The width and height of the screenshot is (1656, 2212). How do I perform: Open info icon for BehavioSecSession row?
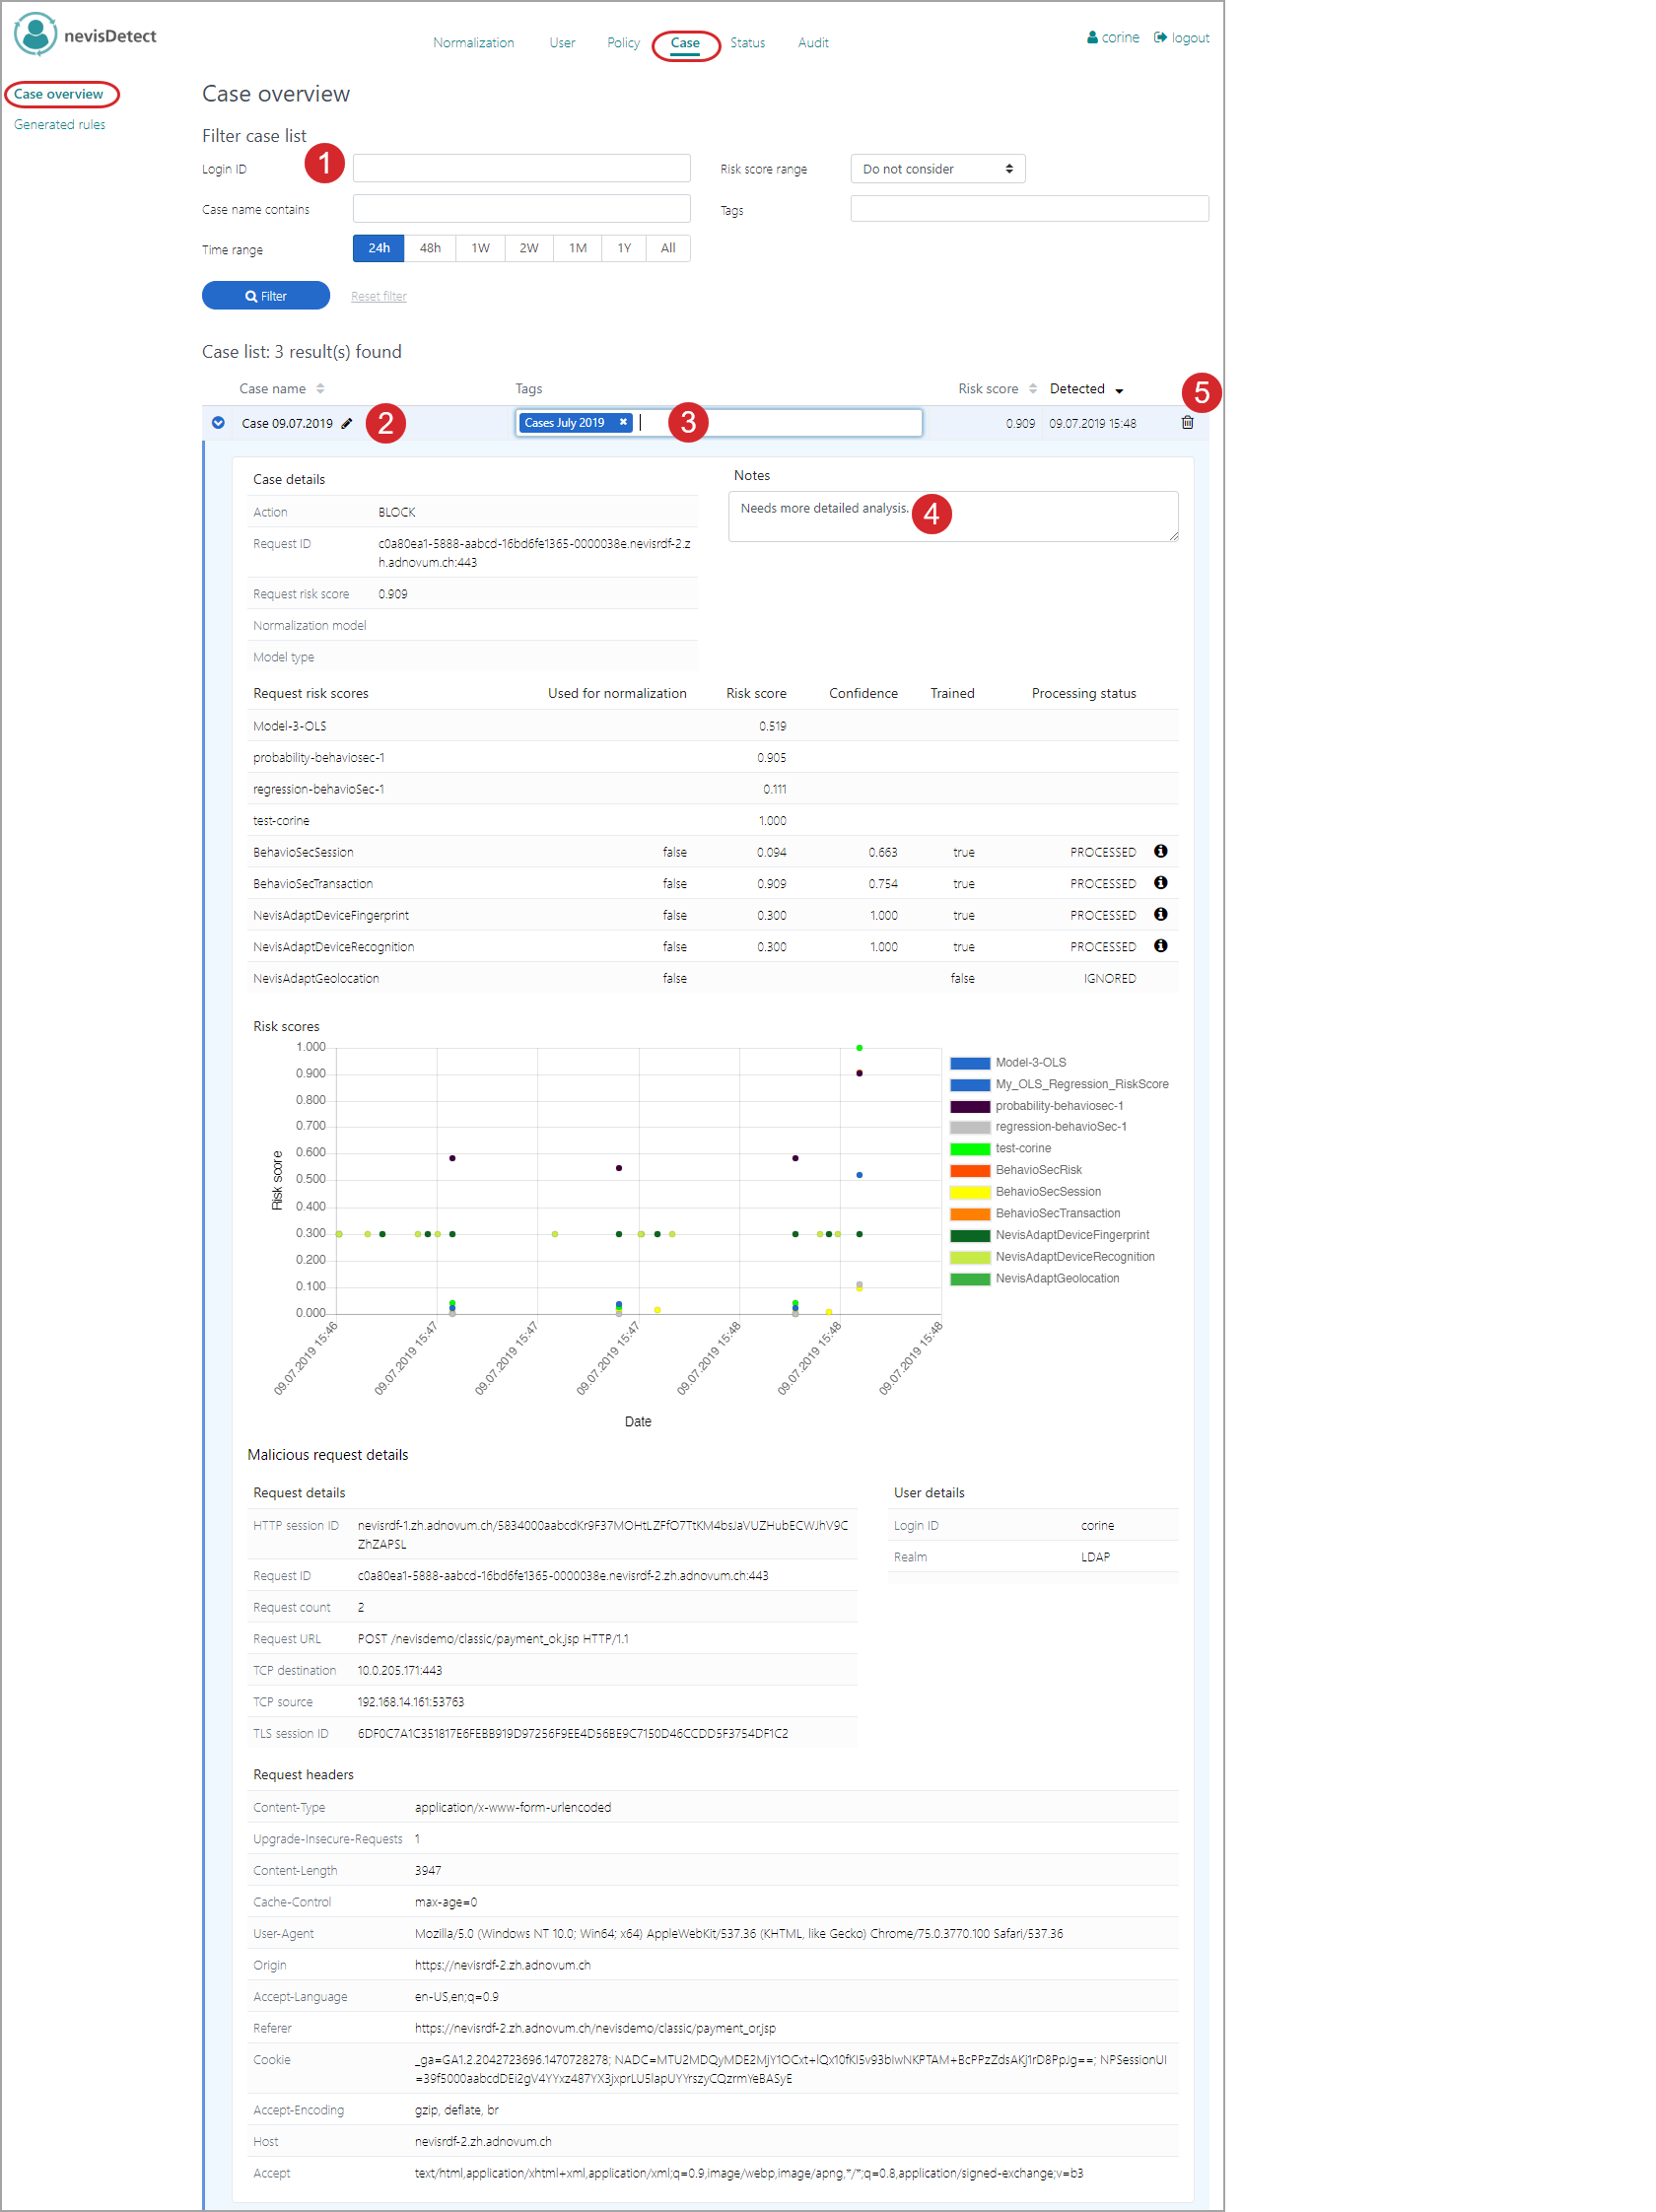[x=1160, y=851]
